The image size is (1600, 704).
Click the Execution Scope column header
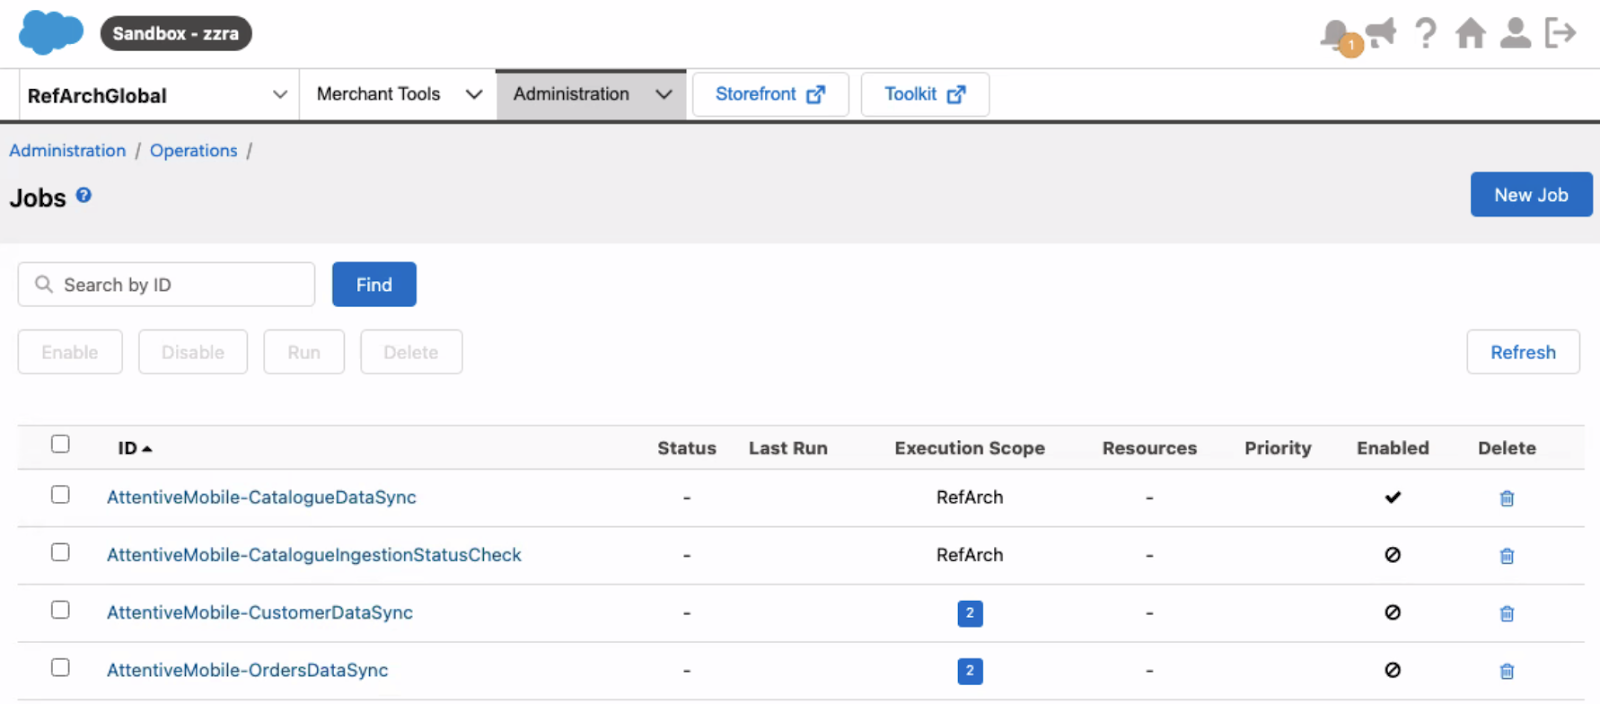tap(970, 448)
